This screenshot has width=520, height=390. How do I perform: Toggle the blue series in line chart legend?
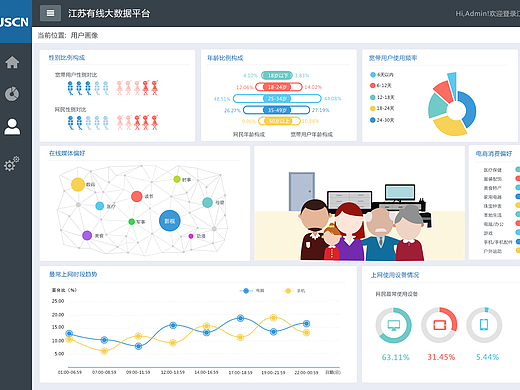[x=252, y=291]
